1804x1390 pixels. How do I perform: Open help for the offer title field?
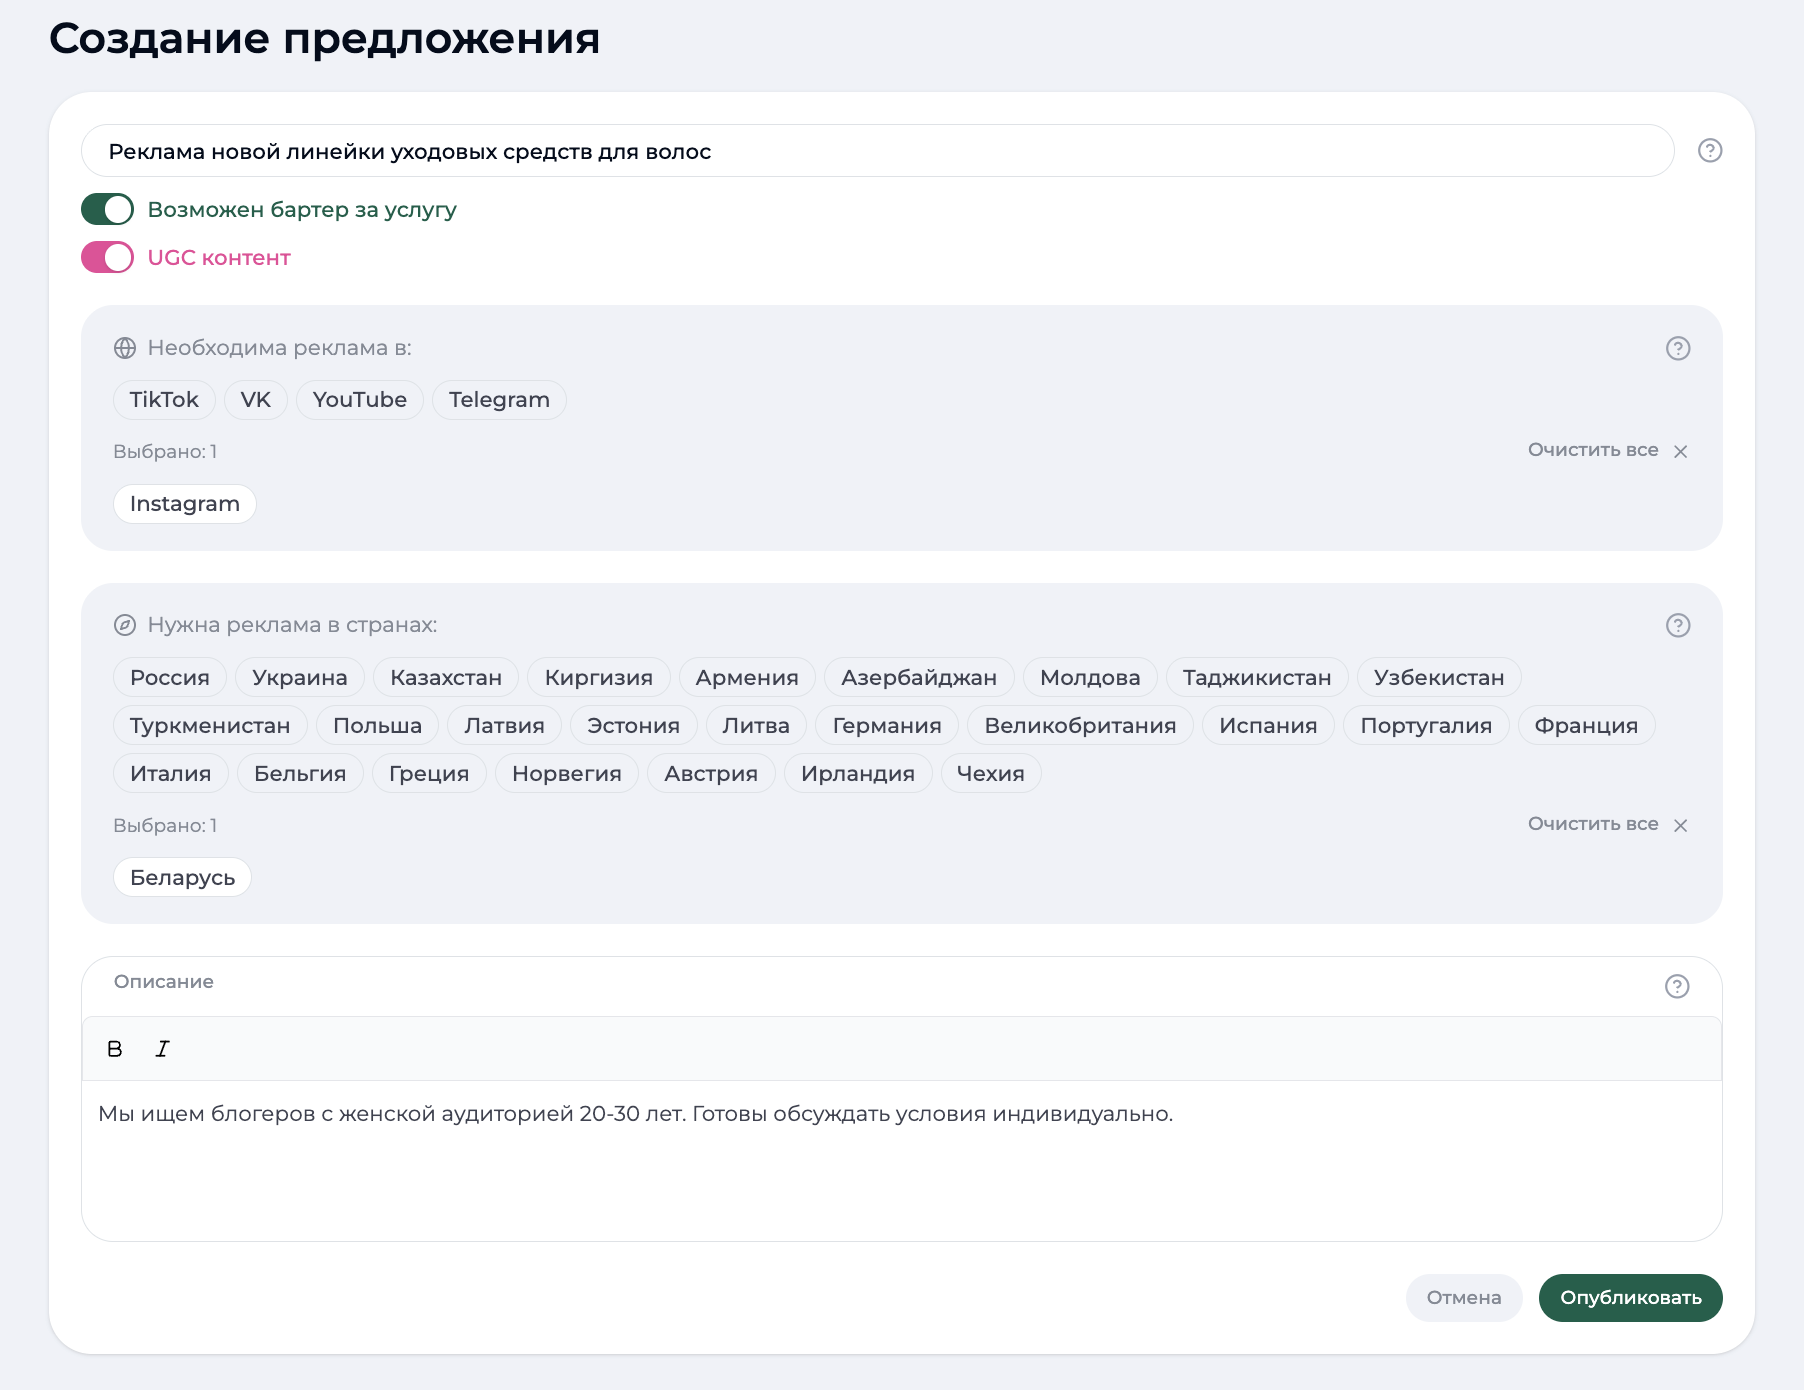click(1708, 150)
